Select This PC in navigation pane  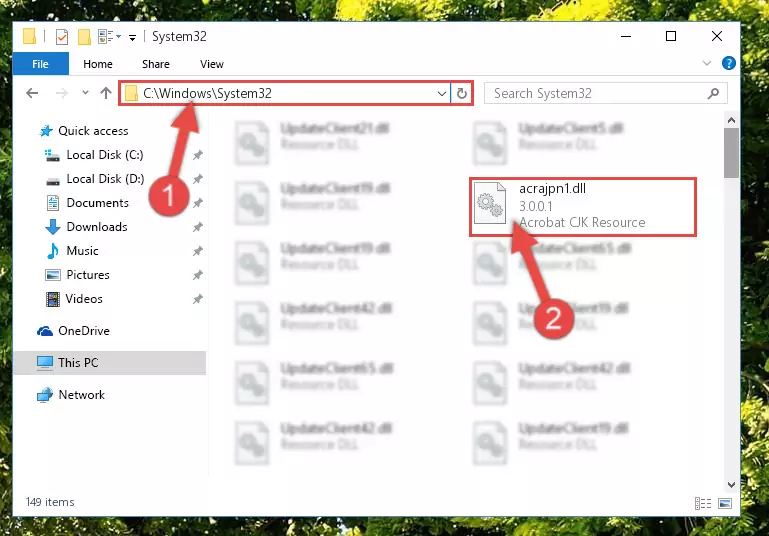tap(110, 363)
